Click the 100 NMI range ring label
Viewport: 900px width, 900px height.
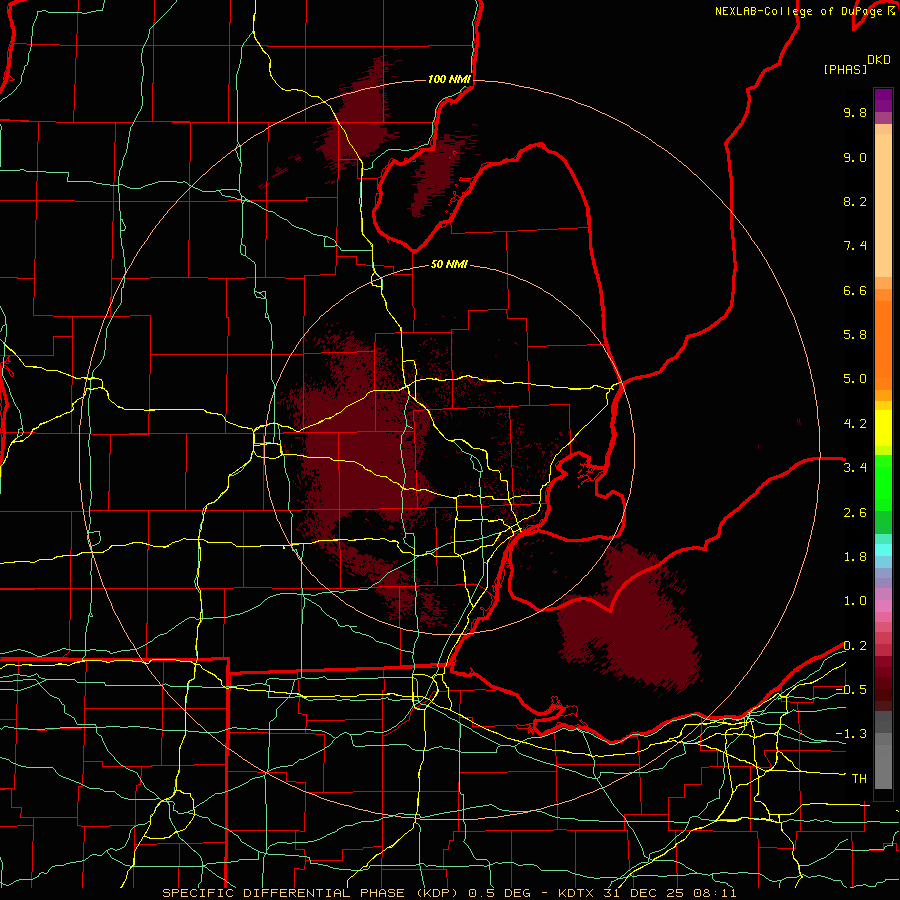click(x=449, y=79)
